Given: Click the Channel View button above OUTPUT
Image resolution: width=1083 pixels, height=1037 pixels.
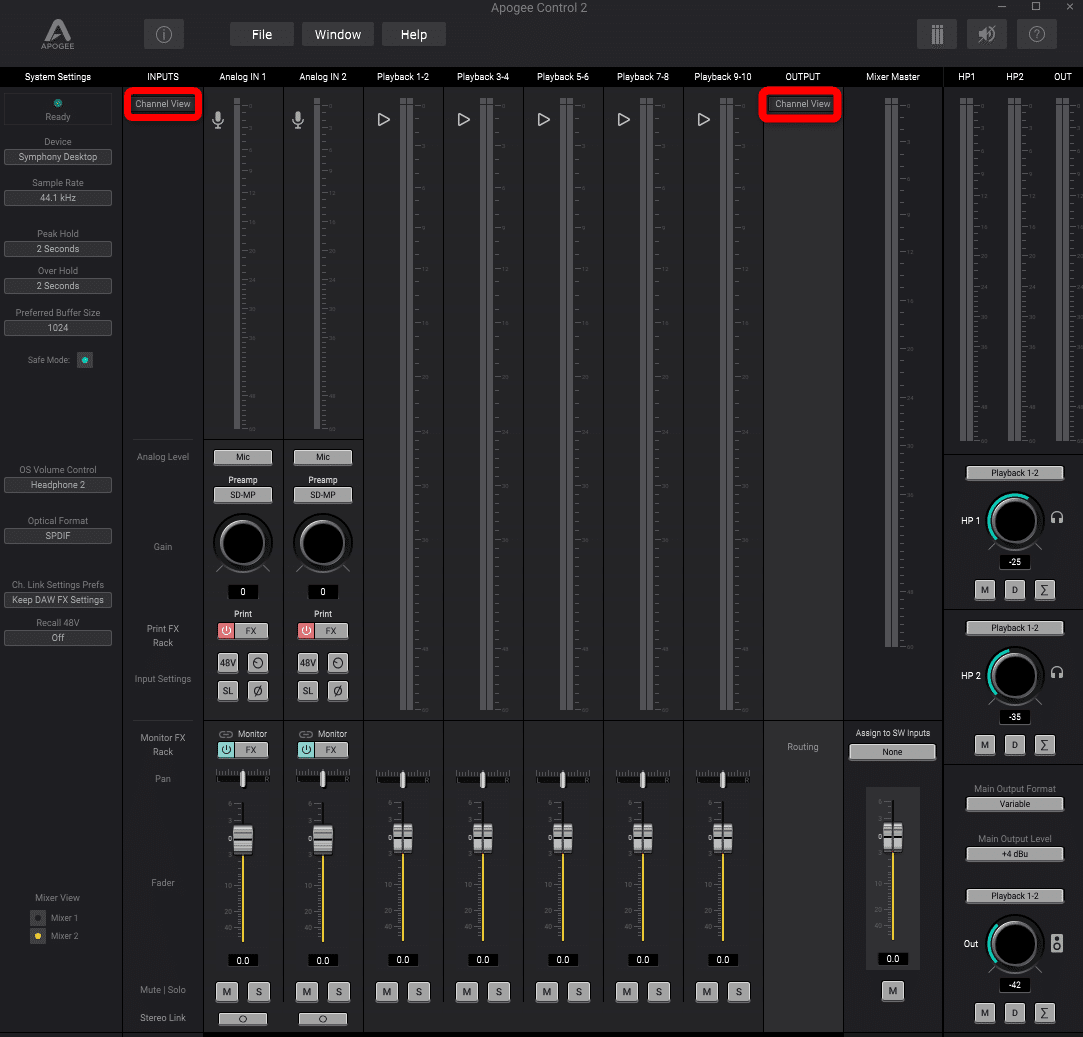Looking at the screenshot, I should [800, 103].
